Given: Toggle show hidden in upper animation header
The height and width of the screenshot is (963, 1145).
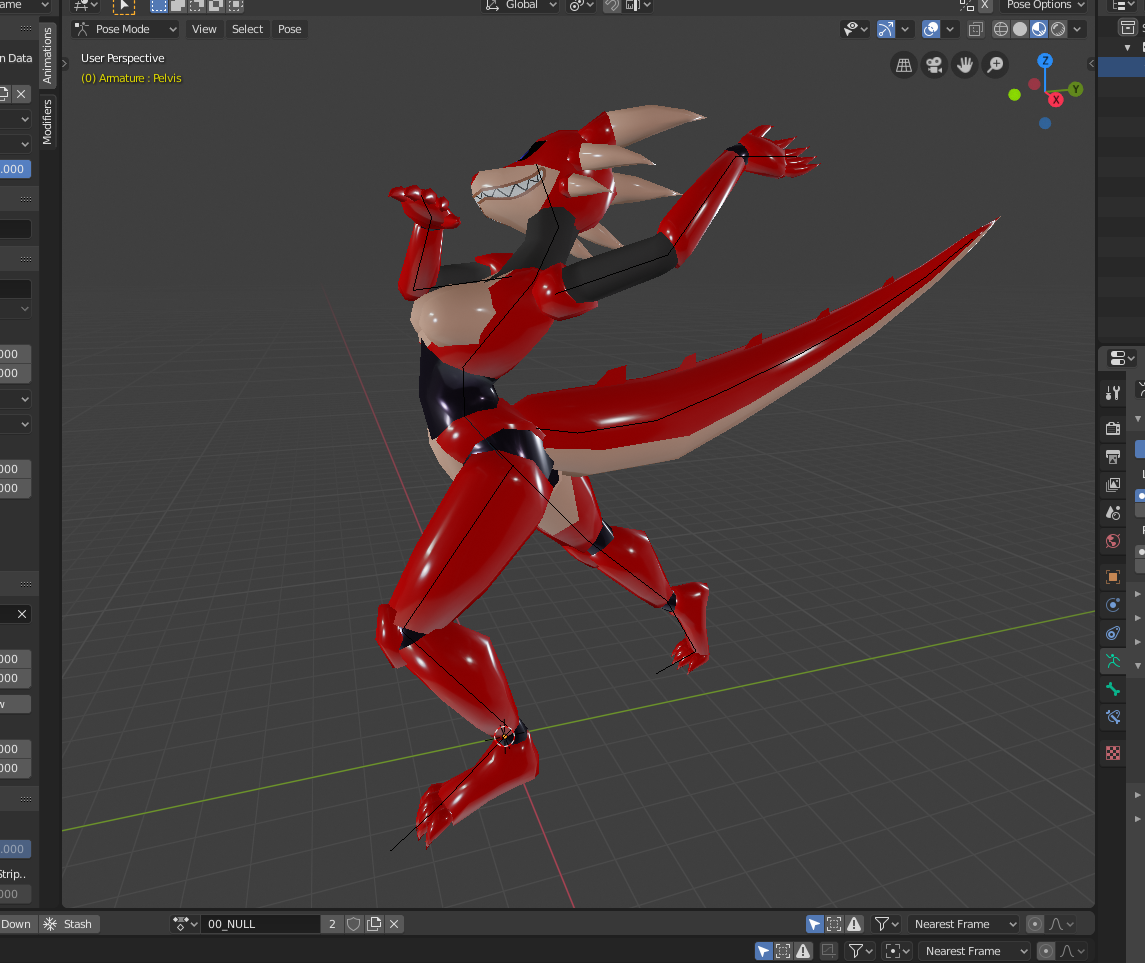Looking at the screenshot, I should 834,924.
